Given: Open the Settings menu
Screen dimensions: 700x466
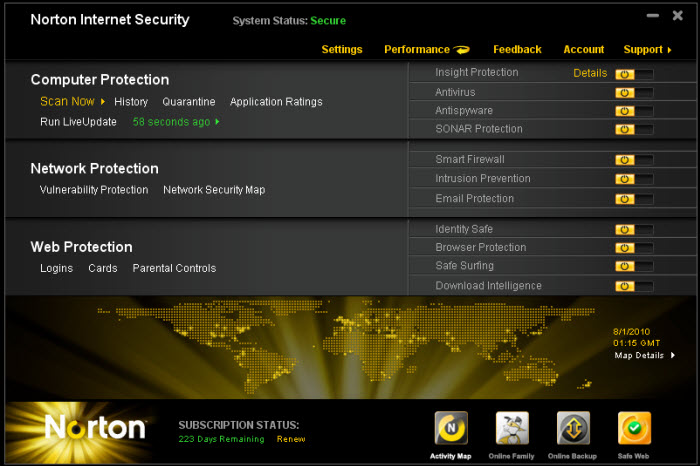Looking at the screenshot, I should pos(342,50).
